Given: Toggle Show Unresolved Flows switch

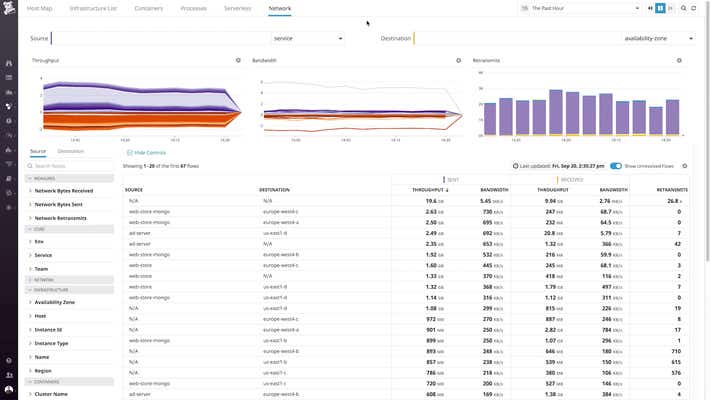Looking at the screenshot, I should point(616,166).
